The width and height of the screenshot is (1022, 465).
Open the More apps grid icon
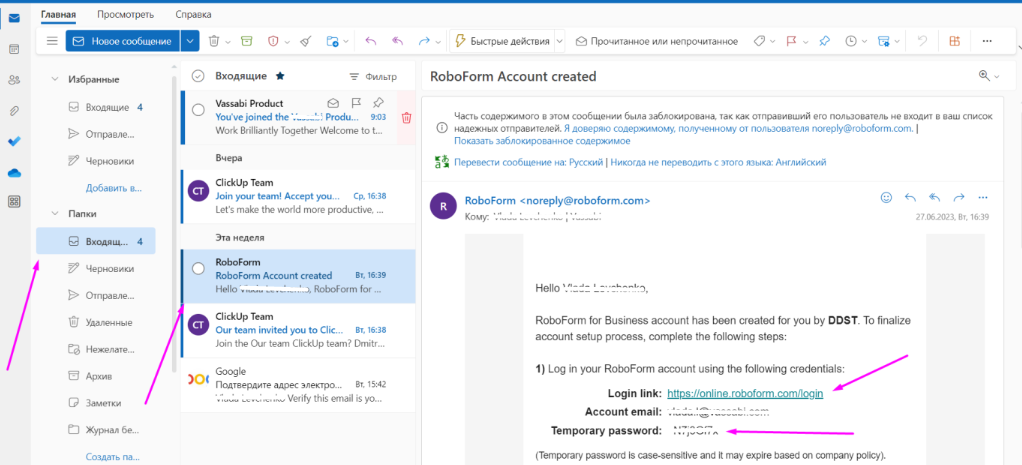point(14,202)
